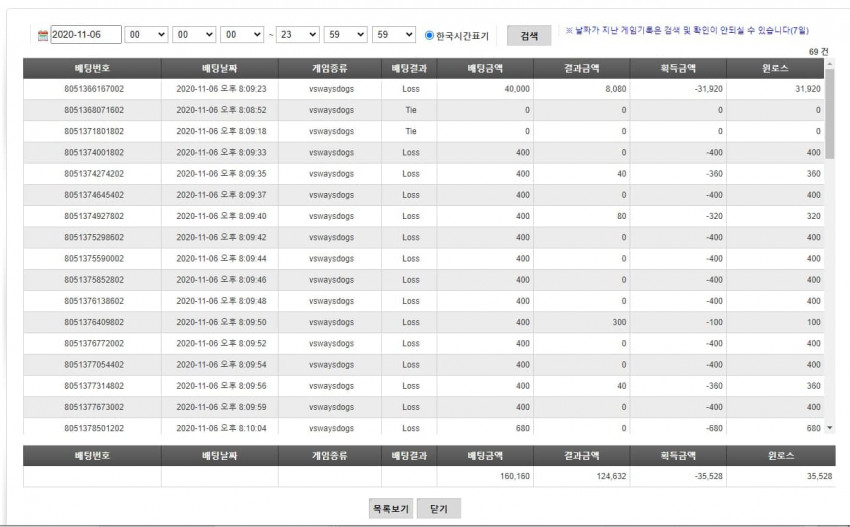Click the 69 건 record count
Screen dimensions: 850x527
pos(819,52)
